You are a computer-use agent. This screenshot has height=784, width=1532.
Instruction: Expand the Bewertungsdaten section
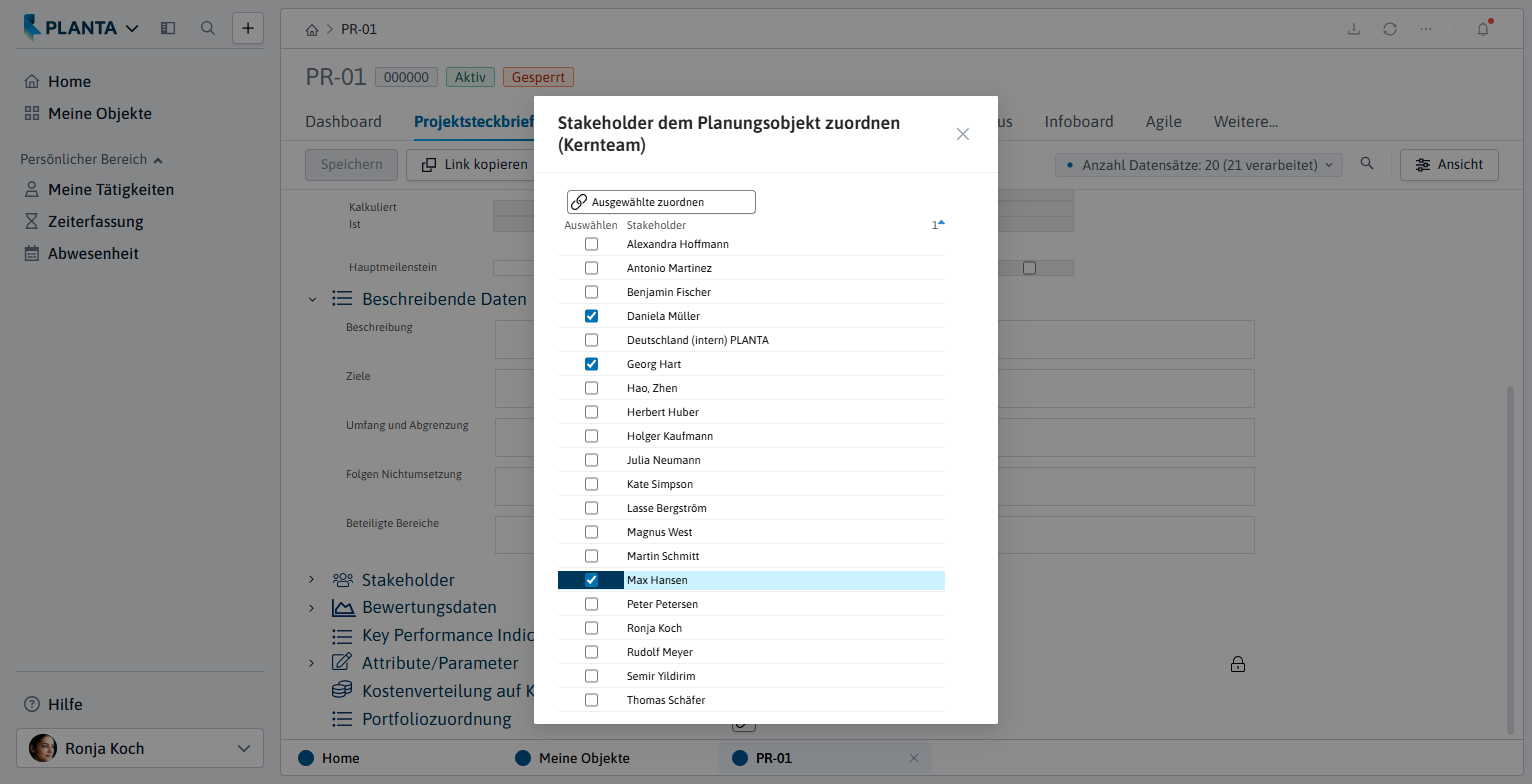pyautogui.click(x=312, y=607)
